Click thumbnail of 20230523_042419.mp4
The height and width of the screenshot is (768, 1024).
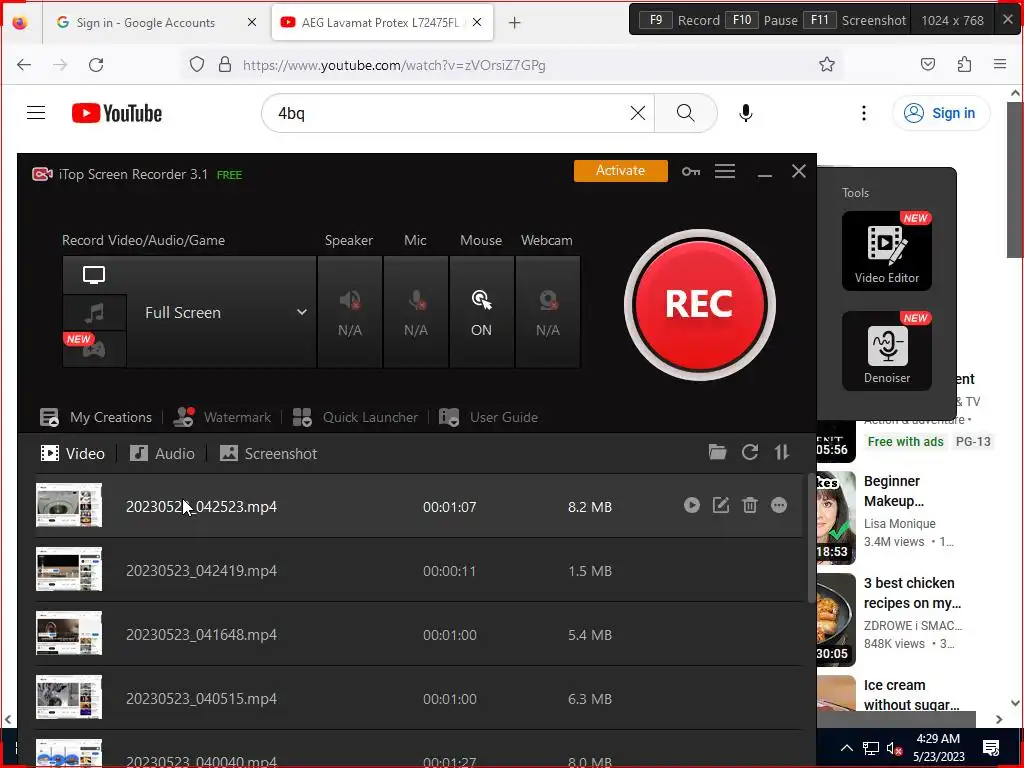69,569
